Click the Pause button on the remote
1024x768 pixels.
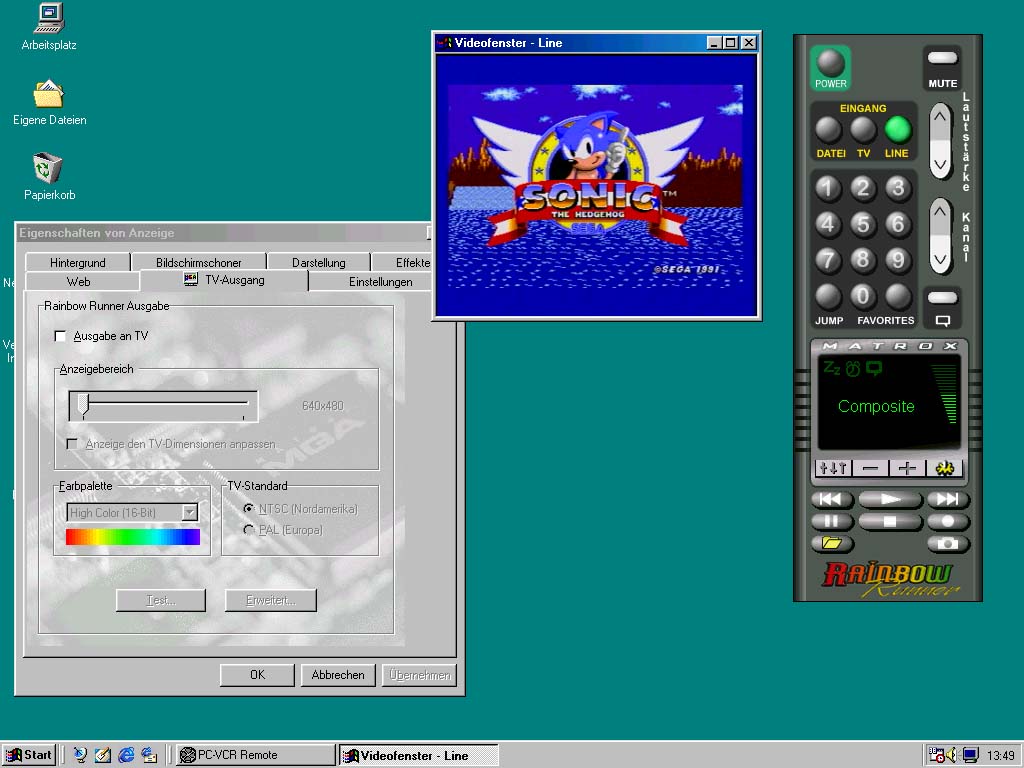831,521
